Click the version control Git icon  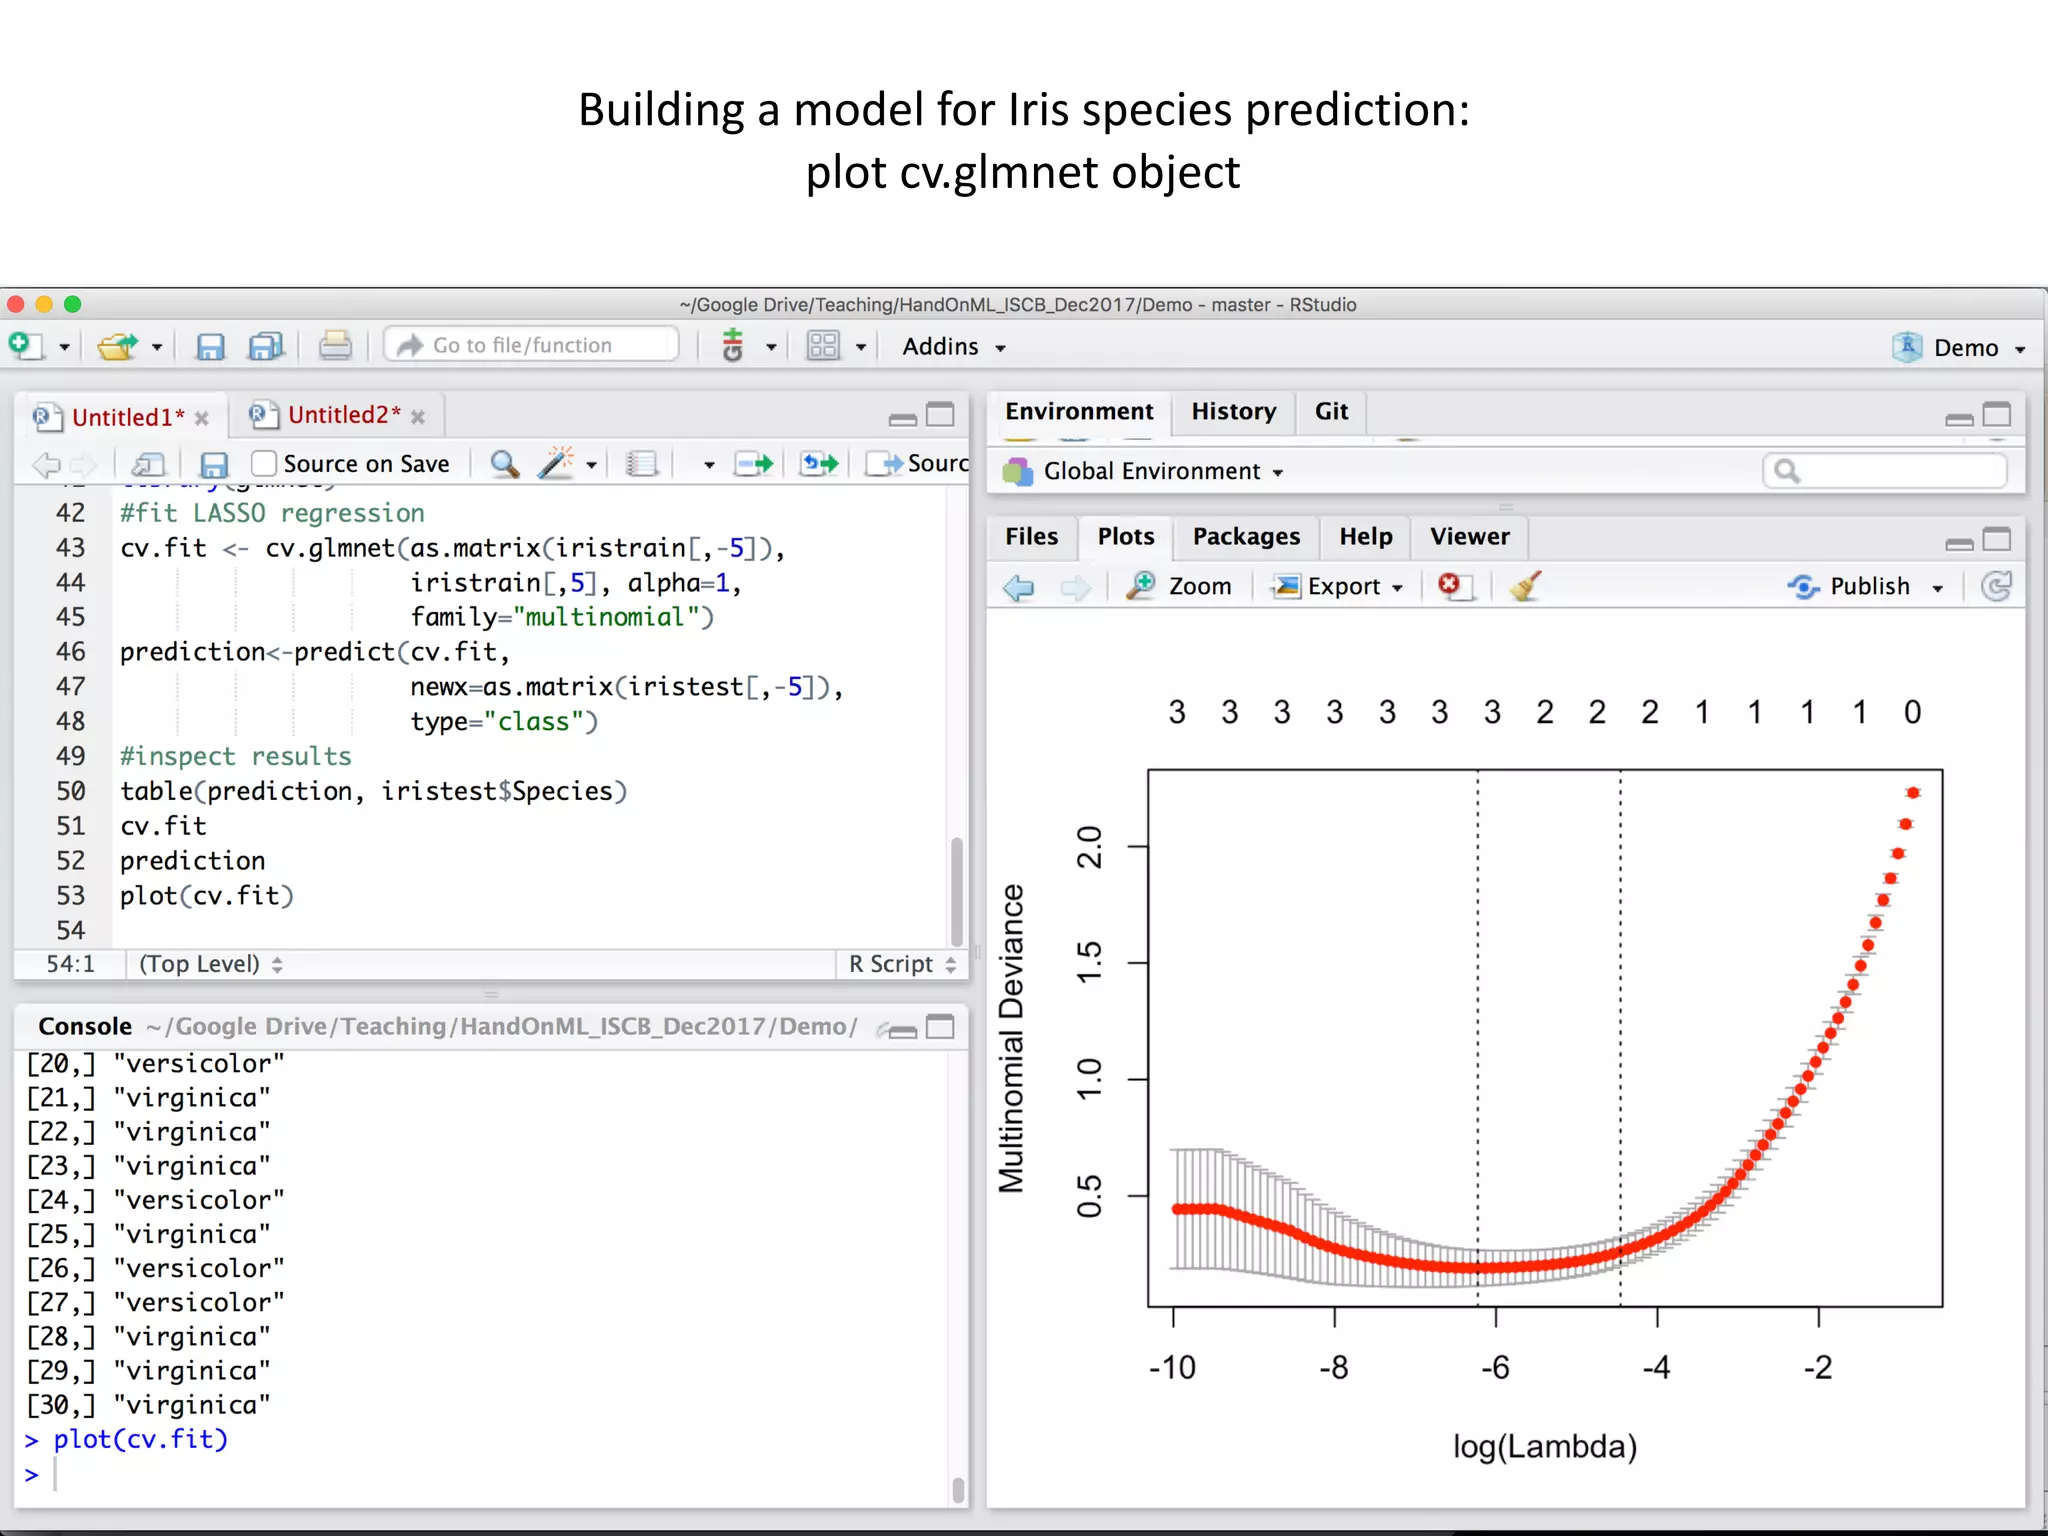tap(733, 346)
